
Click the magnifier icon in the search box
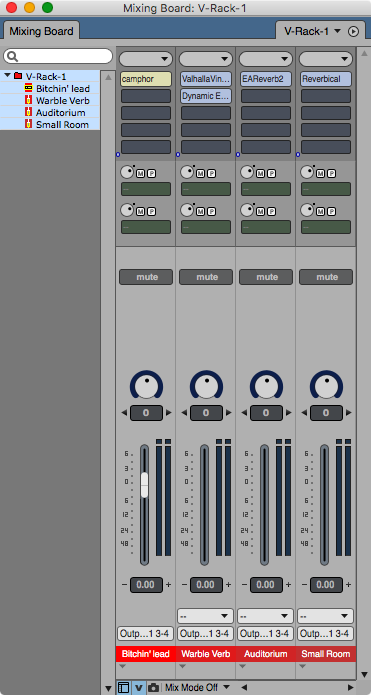pos(12,56)
